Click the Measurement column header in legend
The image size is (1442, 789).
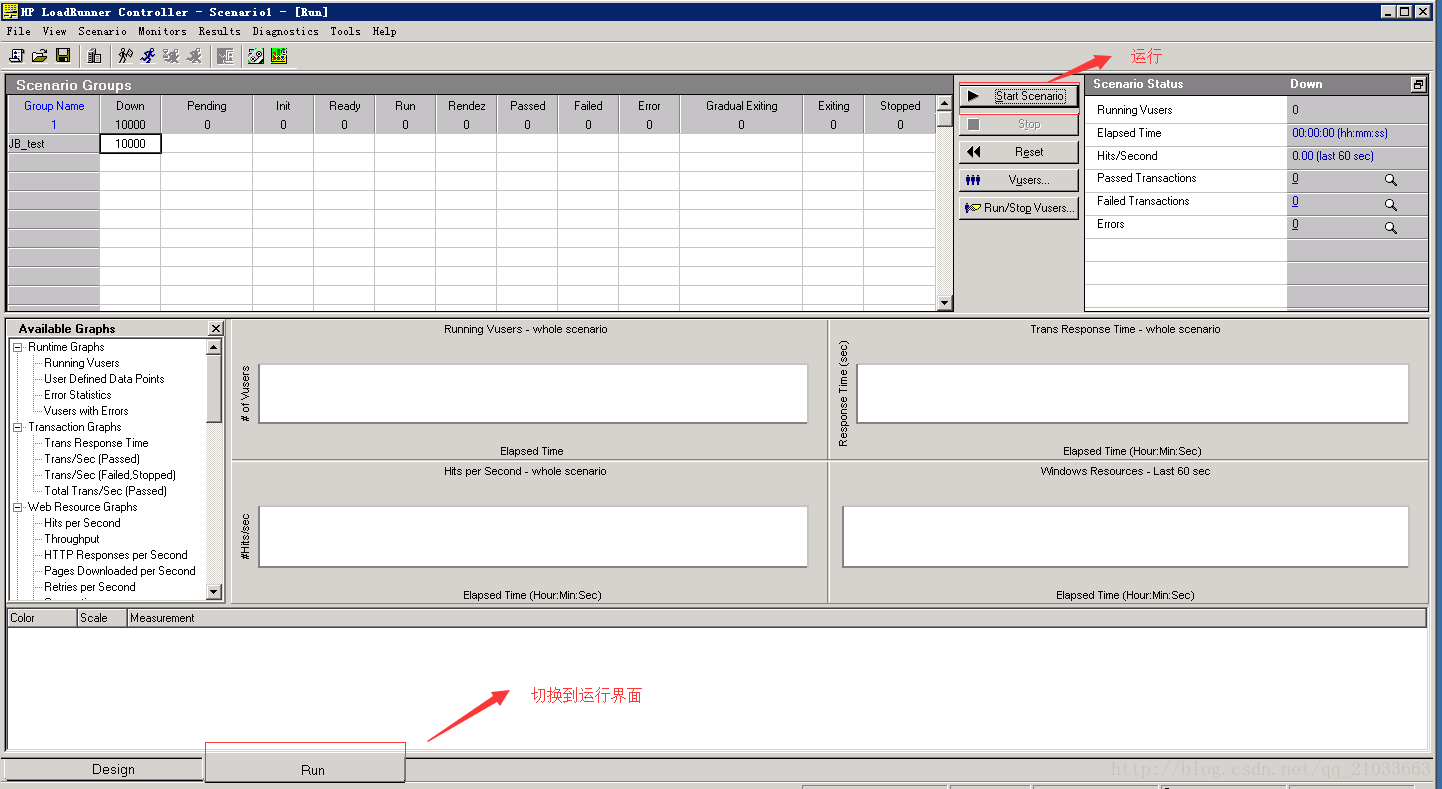(x=776, y=618)
